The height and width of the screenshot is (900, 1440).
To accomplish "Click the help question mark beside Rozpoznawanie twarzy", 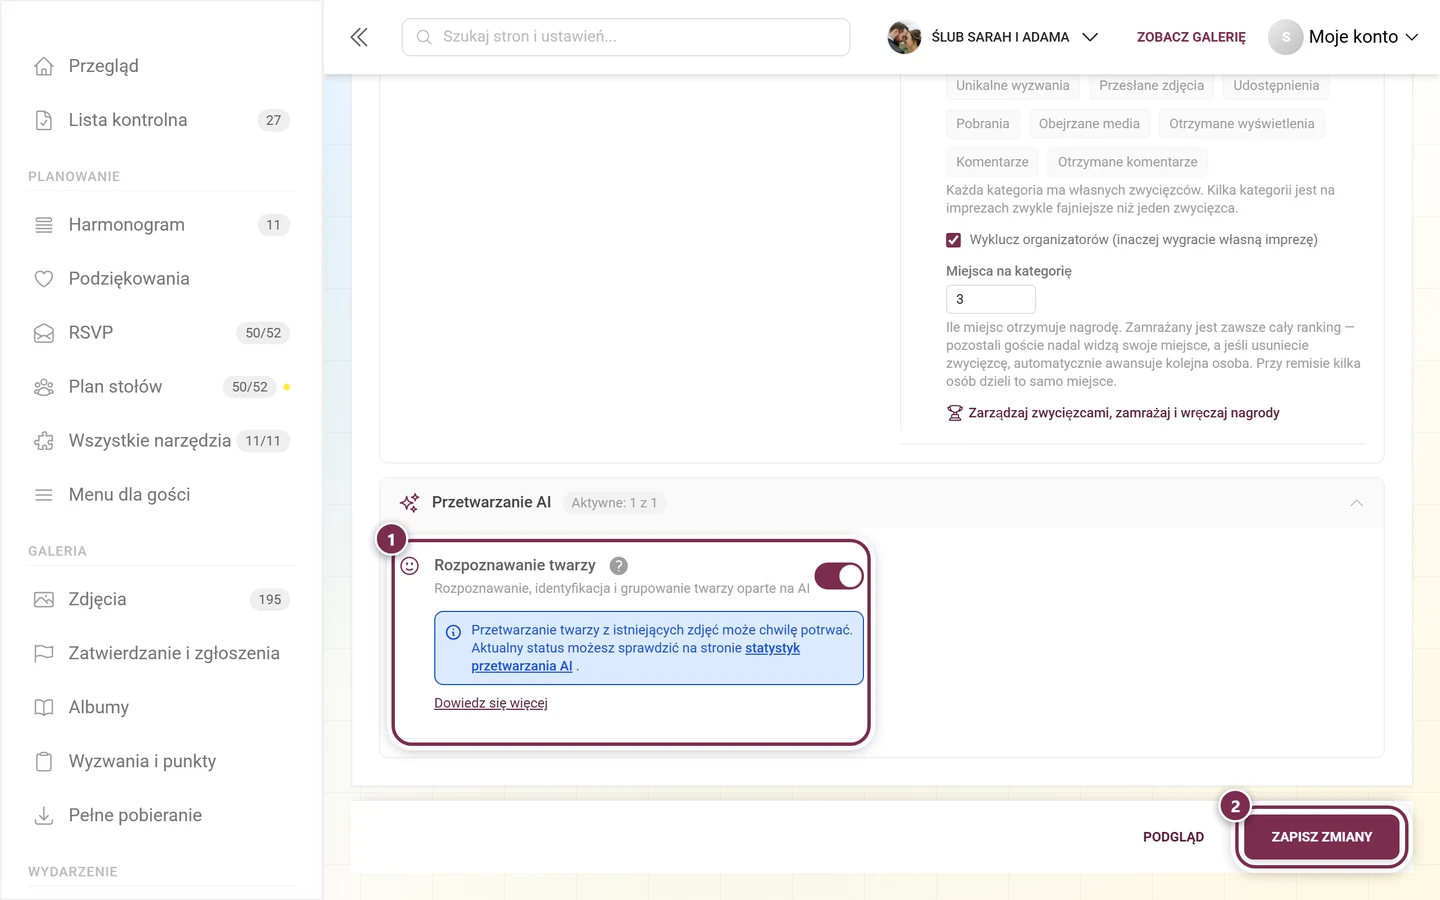I will coord(619,566).
